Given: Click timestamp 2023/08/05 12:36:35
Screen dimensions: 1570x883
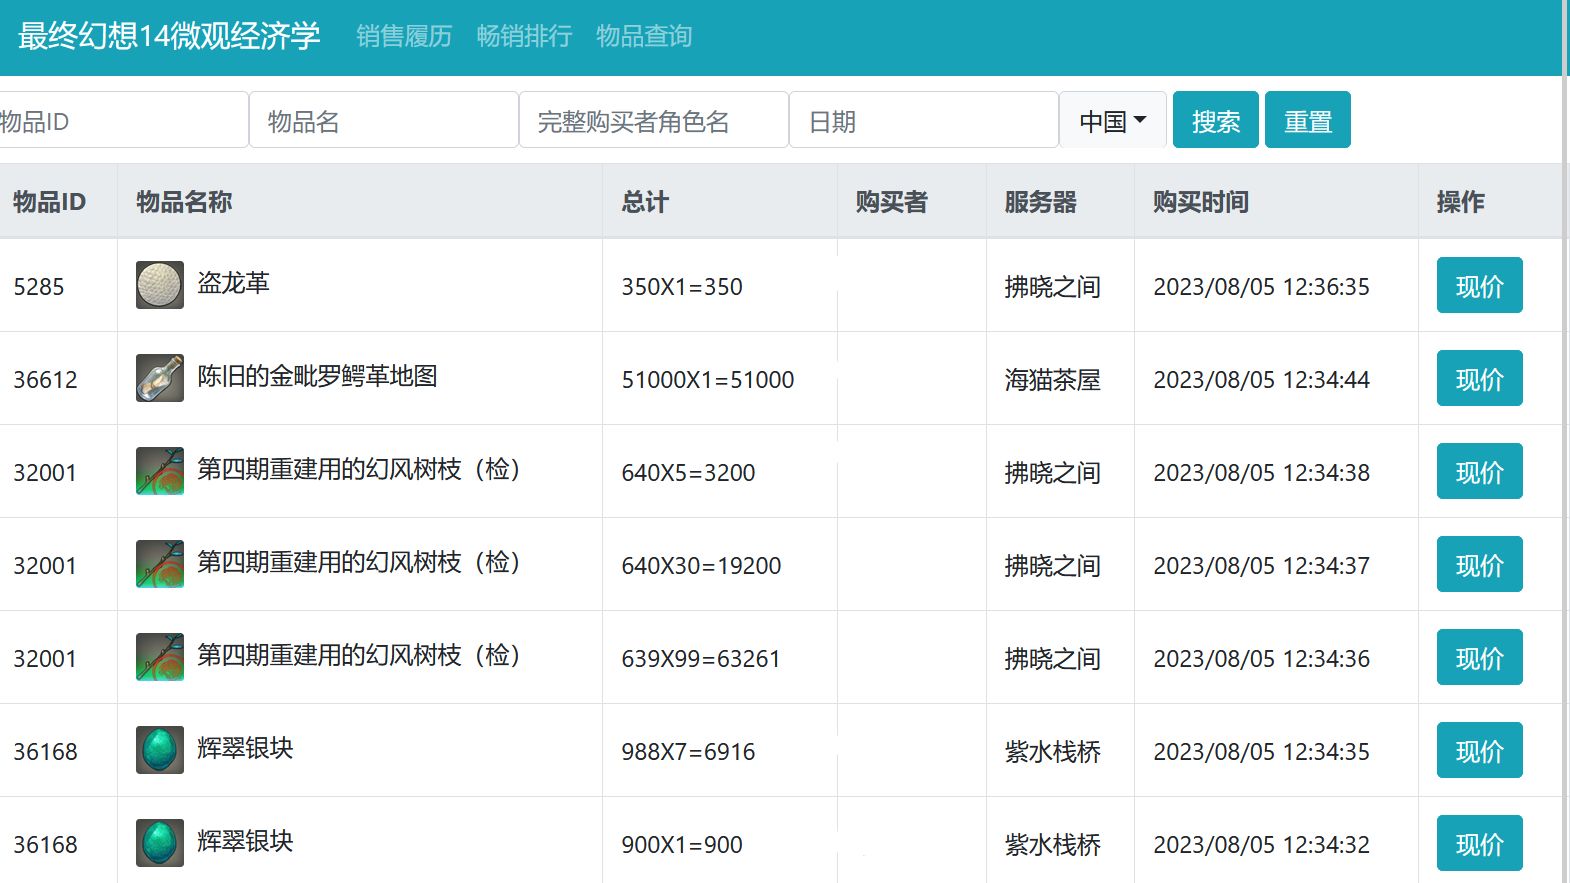Looking at the screenshot, I should click(1262, 287).
